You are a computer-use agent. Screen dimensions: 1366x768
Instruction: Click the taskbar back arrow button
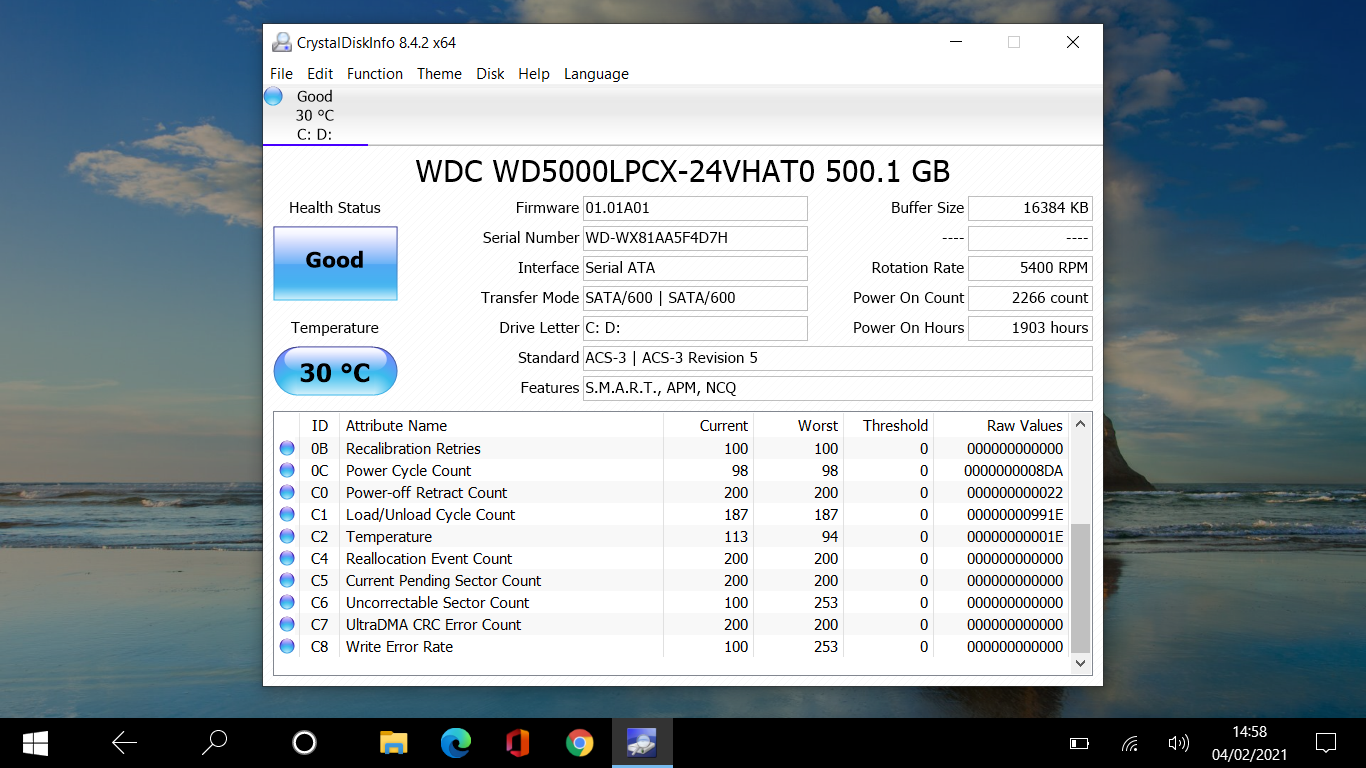(125, 743)
